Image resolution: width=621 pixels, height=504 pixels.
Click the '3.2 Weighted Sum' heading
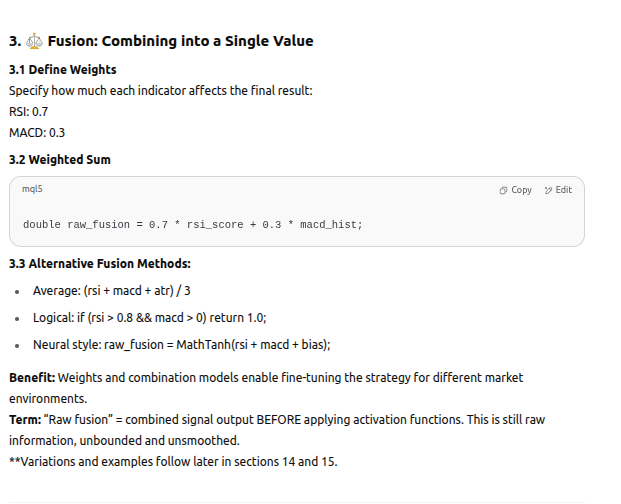[59, 160]
